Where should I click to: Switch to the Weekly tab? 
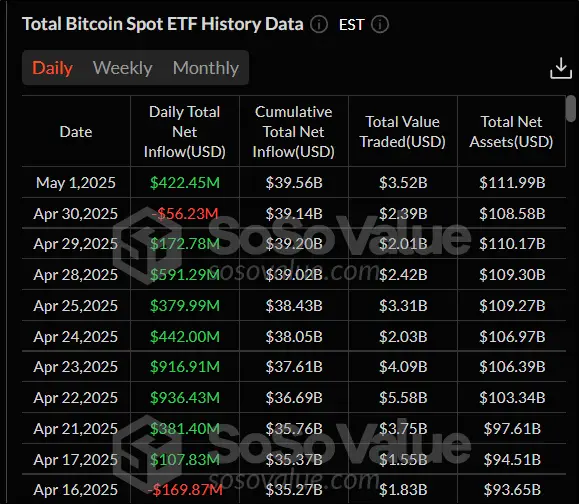click(123, 68)
